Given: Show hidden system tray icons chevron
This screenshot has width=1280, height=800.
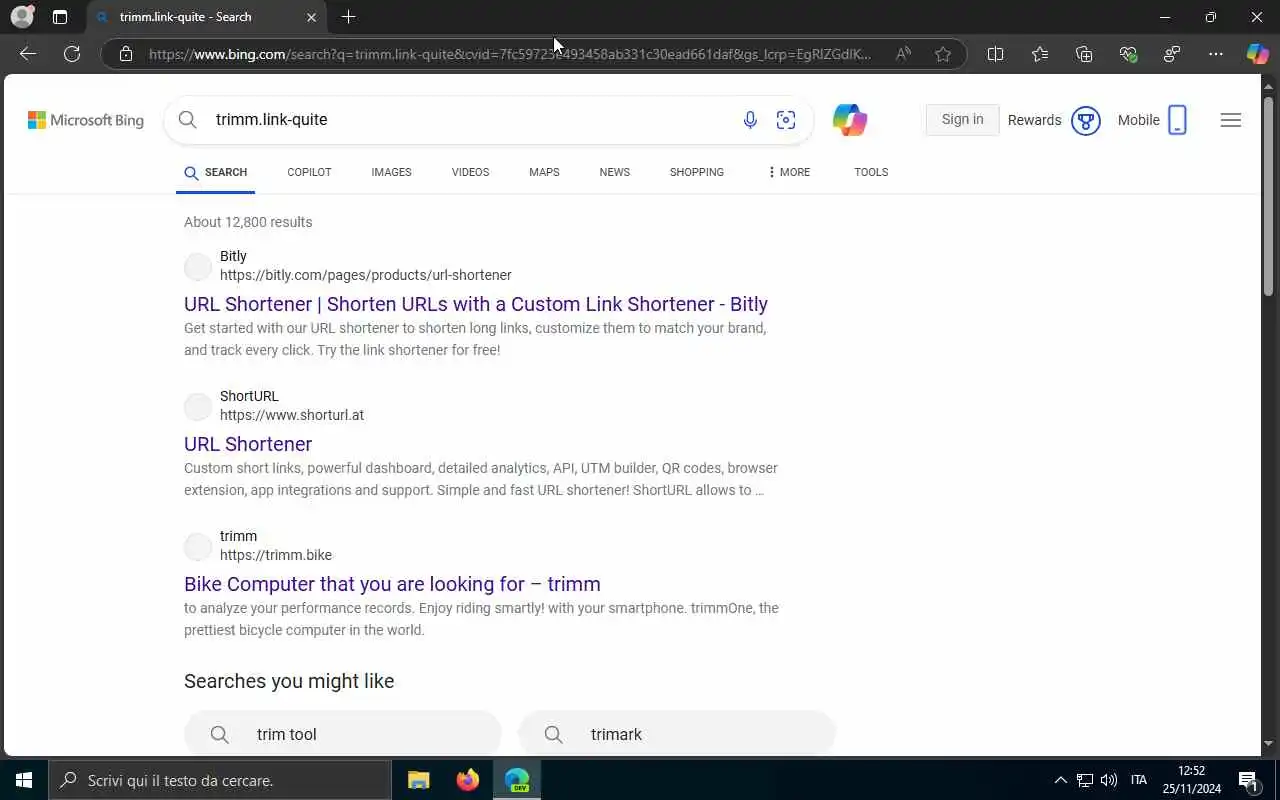Looking at the screenshot, I should (1060, 780).
